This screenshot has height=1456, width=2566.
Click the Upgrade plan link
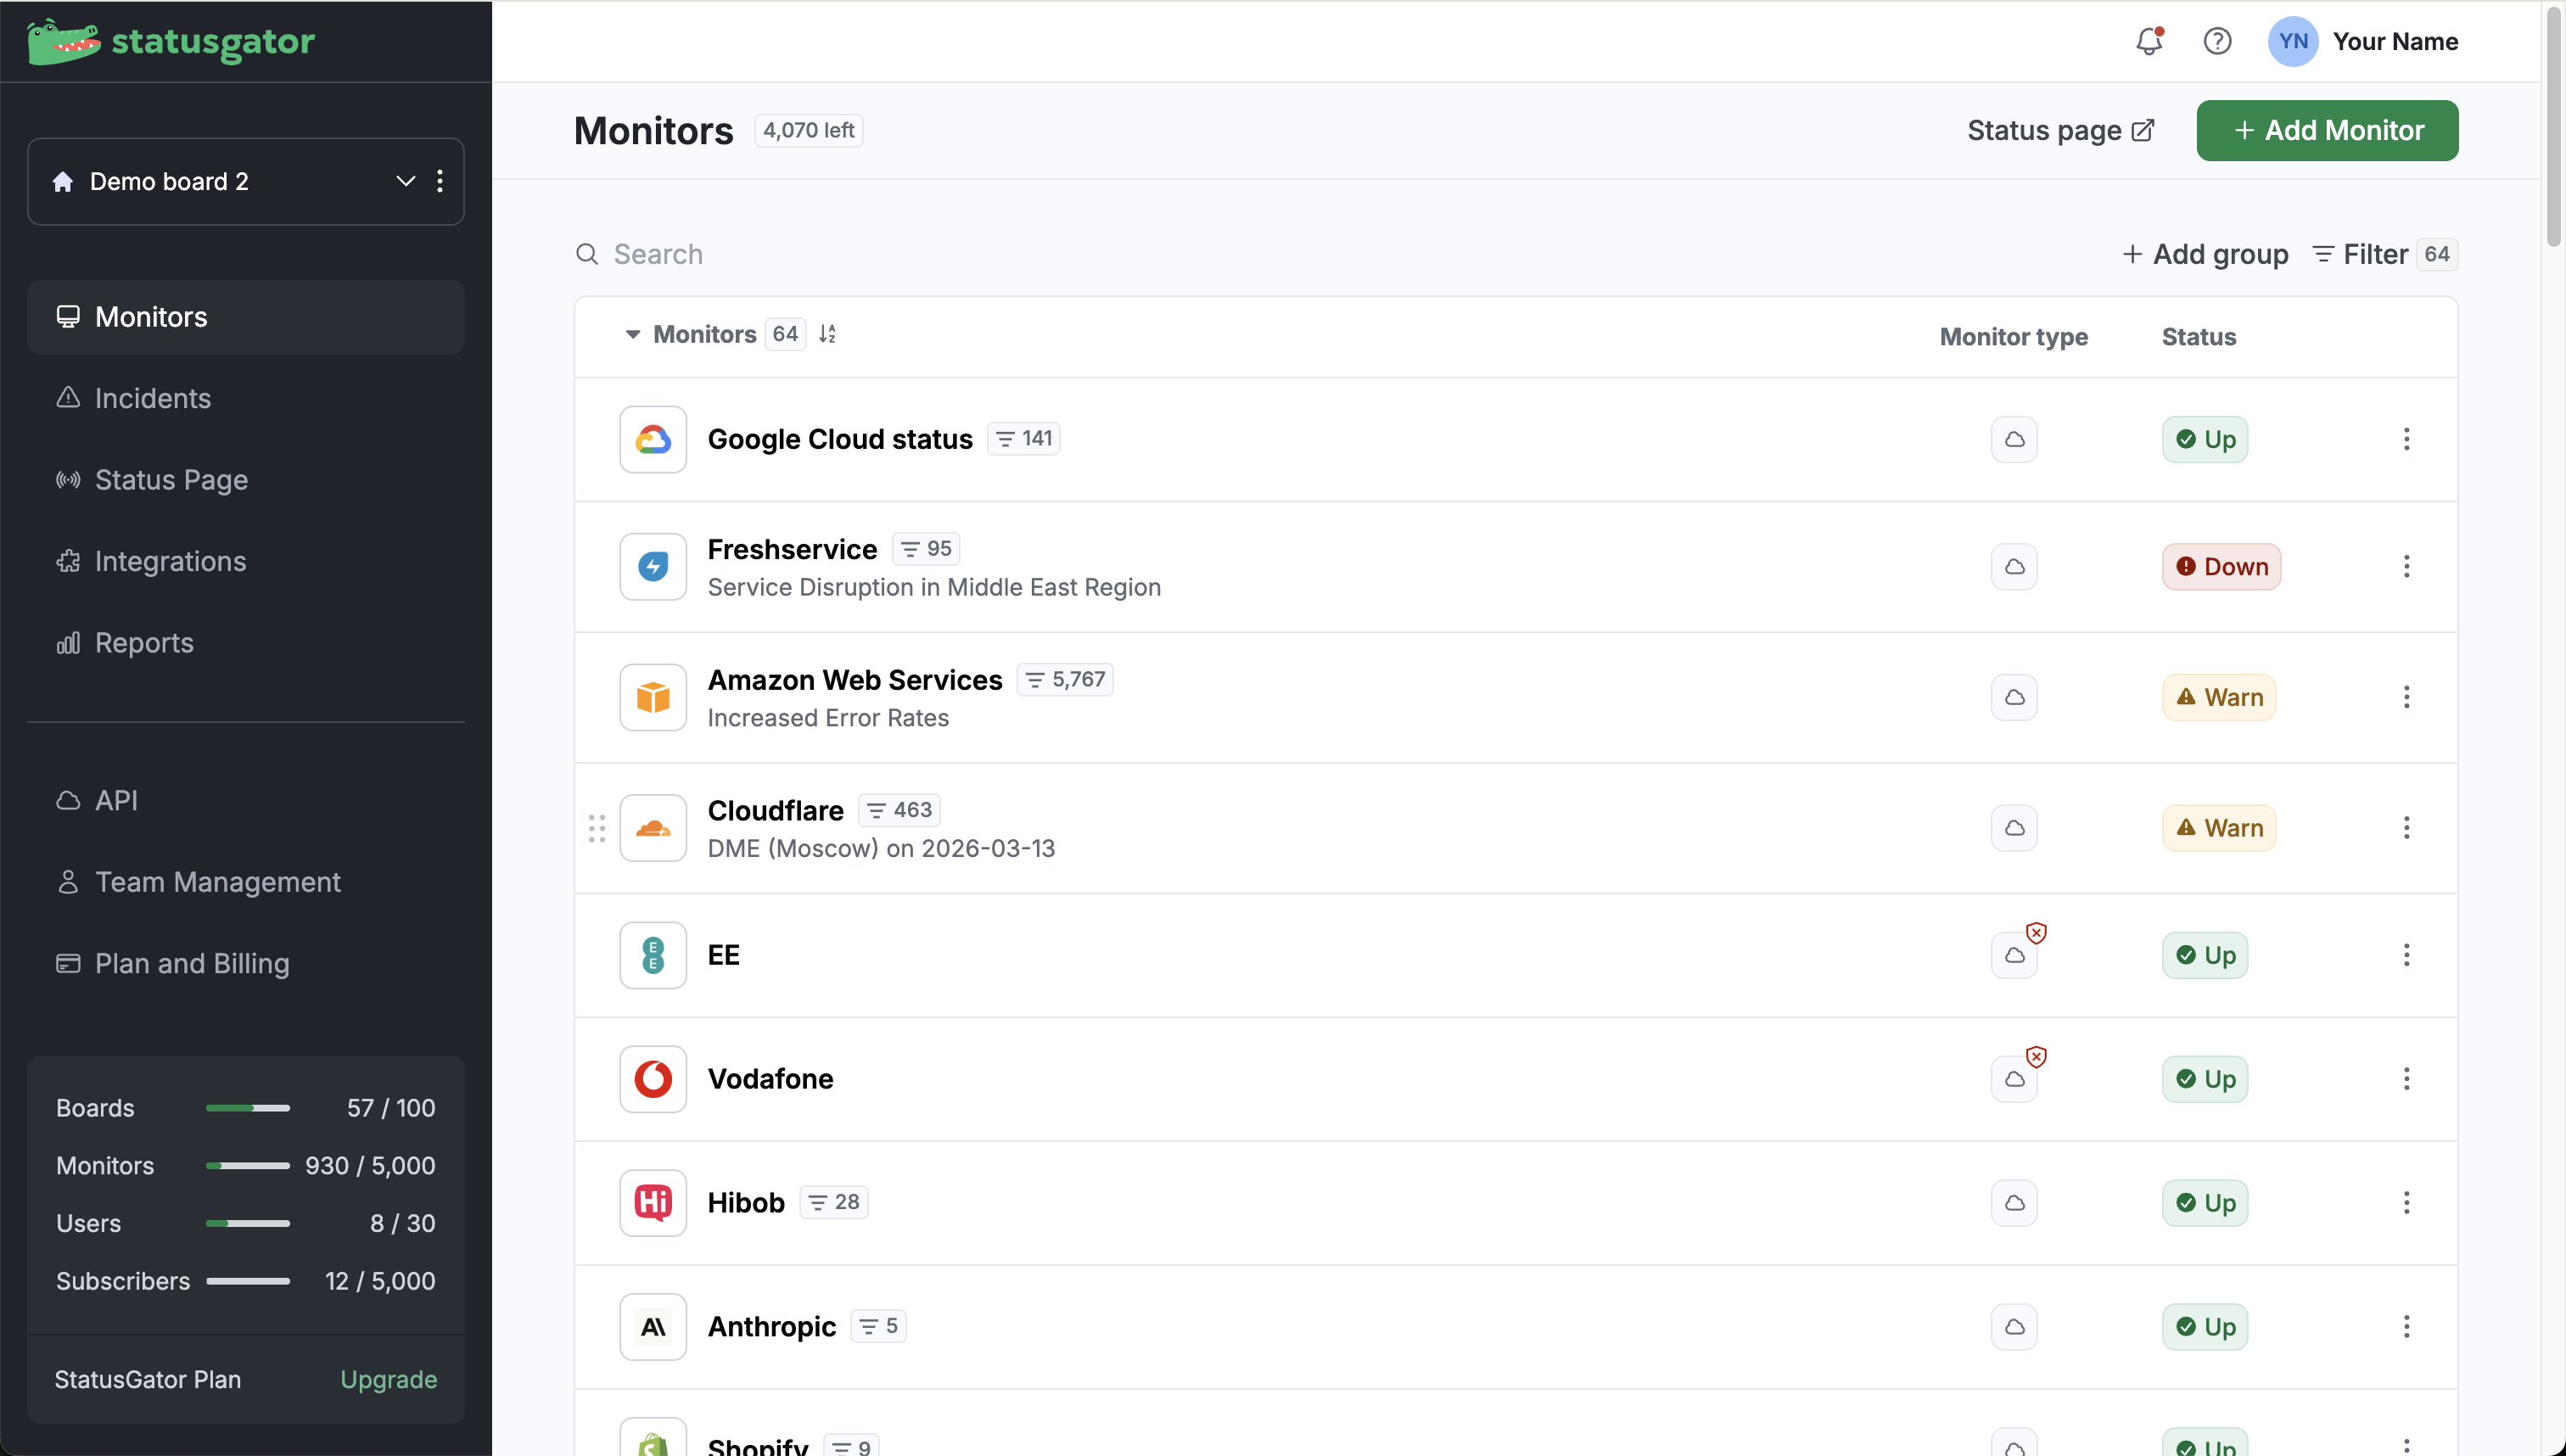pos(388,1379)
